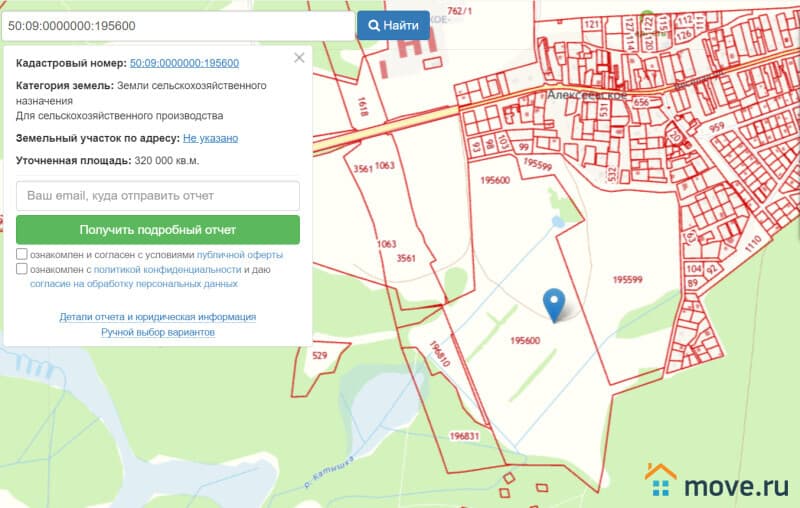The width and height of the screenshot is (800, 508).
Task: Open the Не указано address link
Action: click(210, 138)
